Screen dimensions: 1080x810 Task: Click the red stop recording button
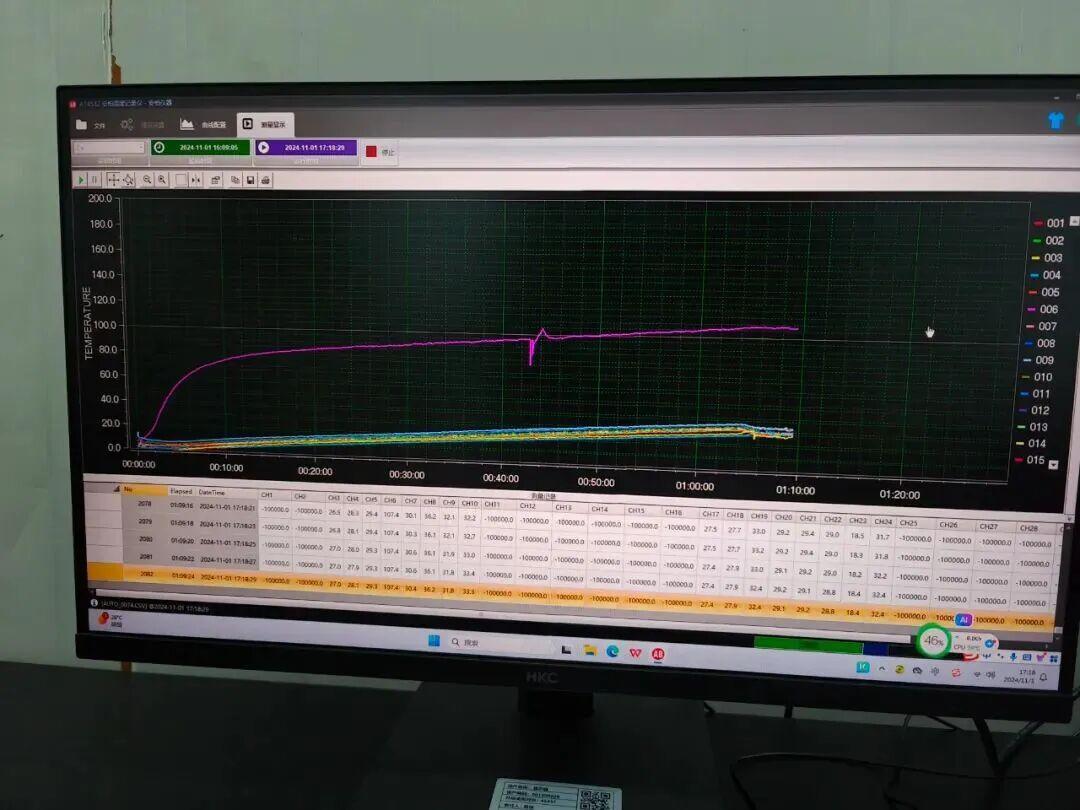click(372, 151)
